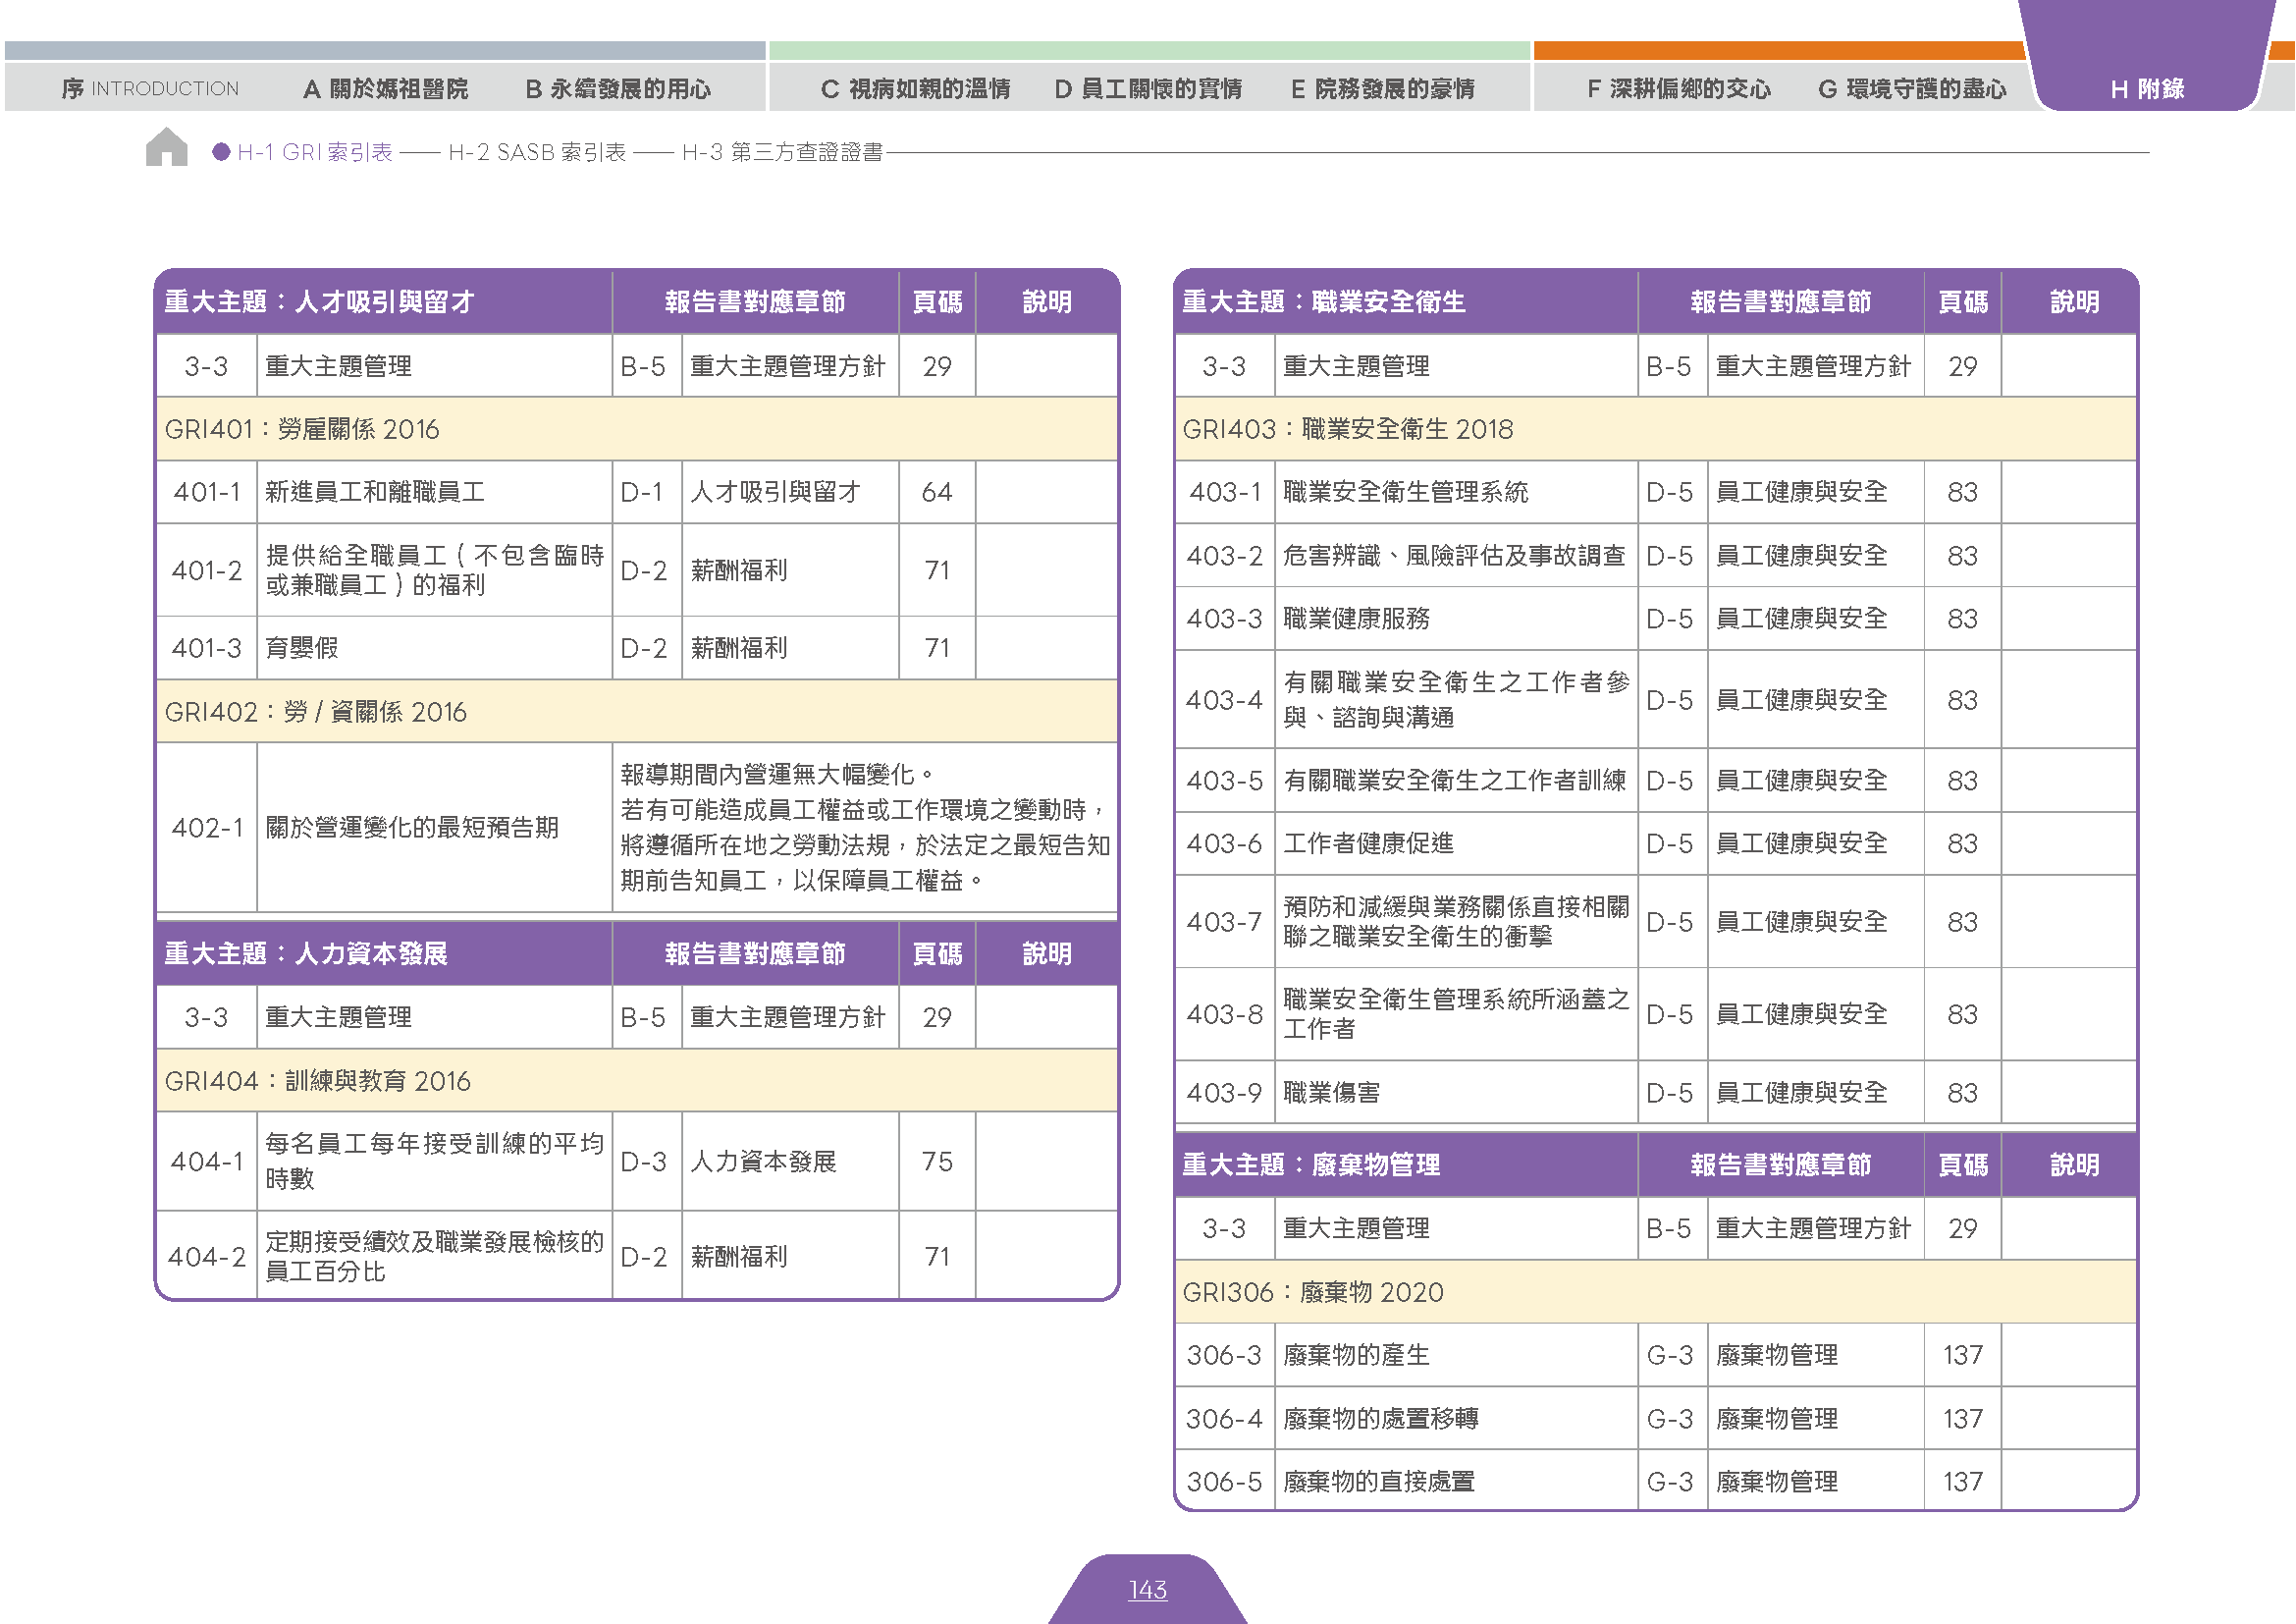2296x1624 pixels.
Task: Open H-3 第三方查證證書 link
Action: (x=783, y=152)
